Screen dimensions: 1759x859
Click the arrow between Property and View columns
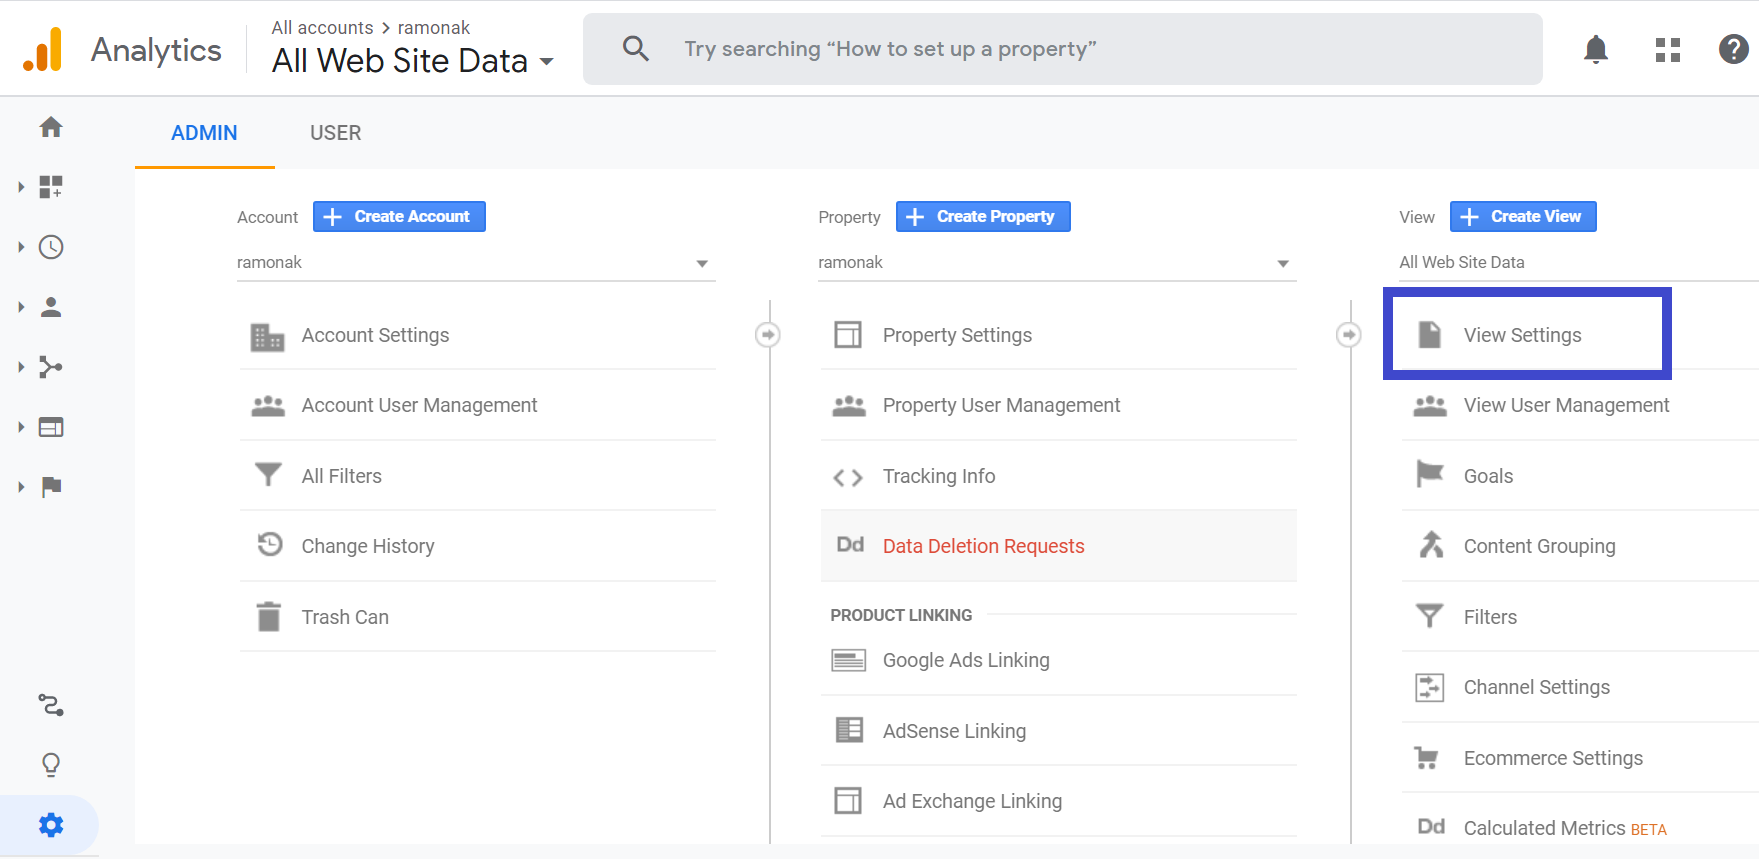point(1349,334)
